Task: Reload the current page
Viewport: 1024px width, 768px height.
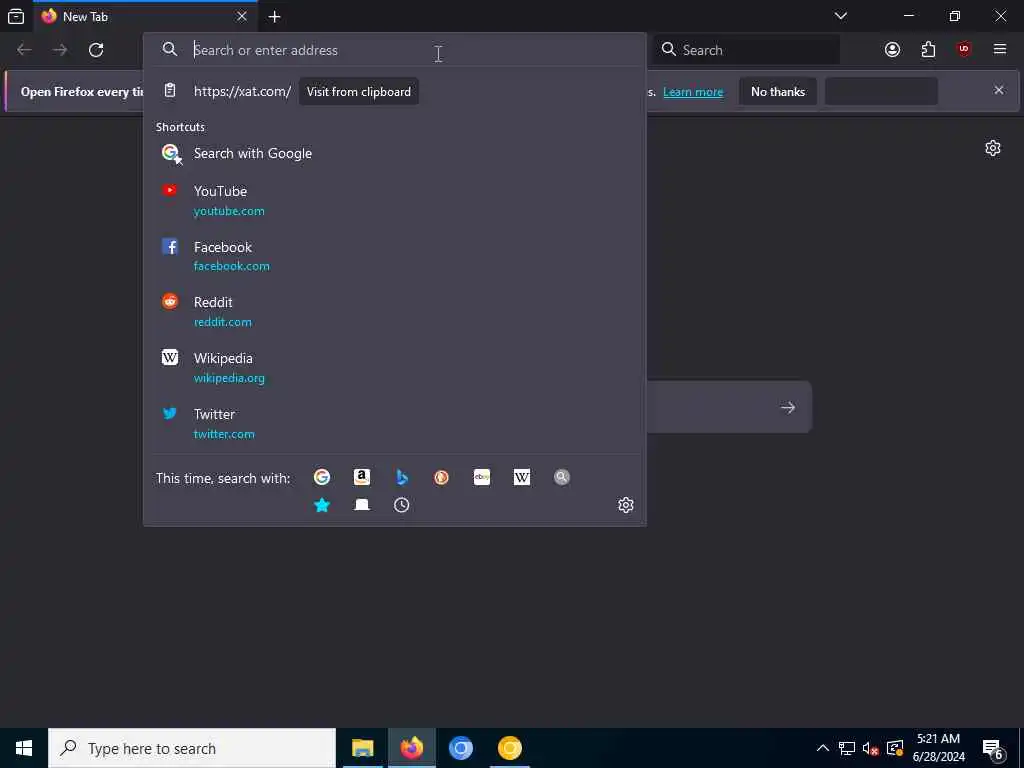Action: coord(96,50)
